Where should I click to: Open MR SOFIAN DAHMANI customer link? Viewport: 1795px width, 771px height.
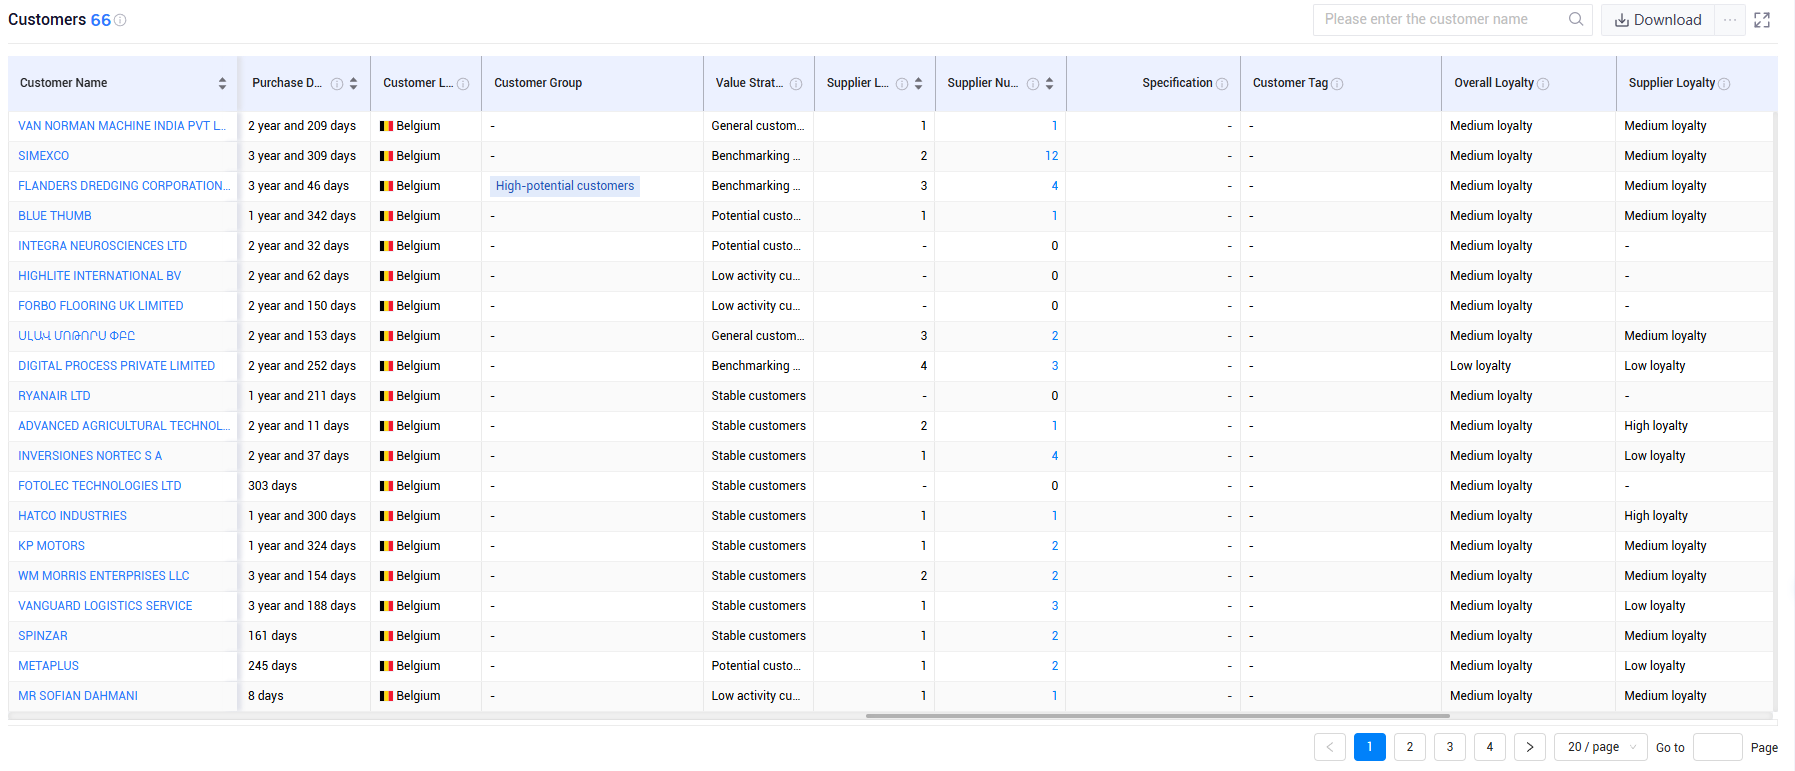(x=78, y=696)
